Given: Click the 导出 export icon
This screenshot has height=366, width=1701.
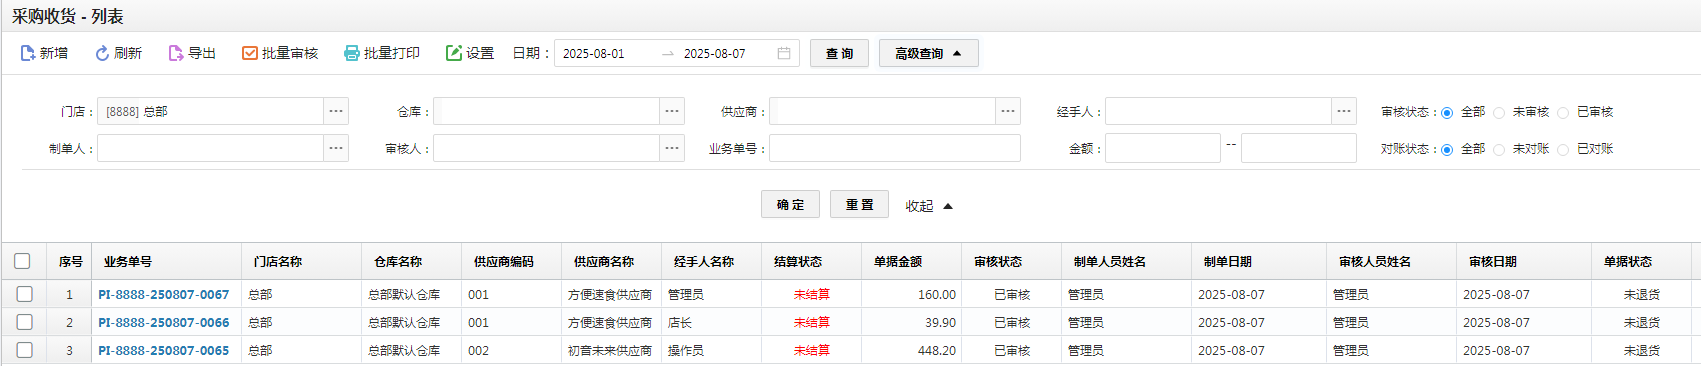Looking at the screenshot, I should pyautogui.click(x=176, y=53).
